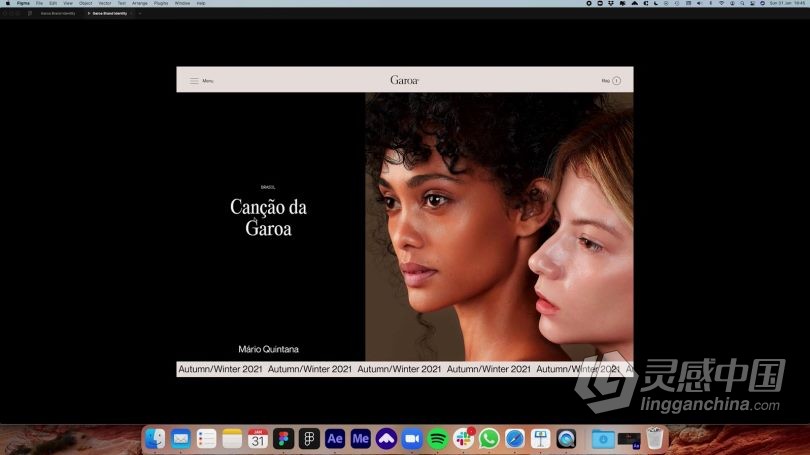Click the Garoa logo in the header
This screenshot has width=810, height=455.
pos(404,80)
